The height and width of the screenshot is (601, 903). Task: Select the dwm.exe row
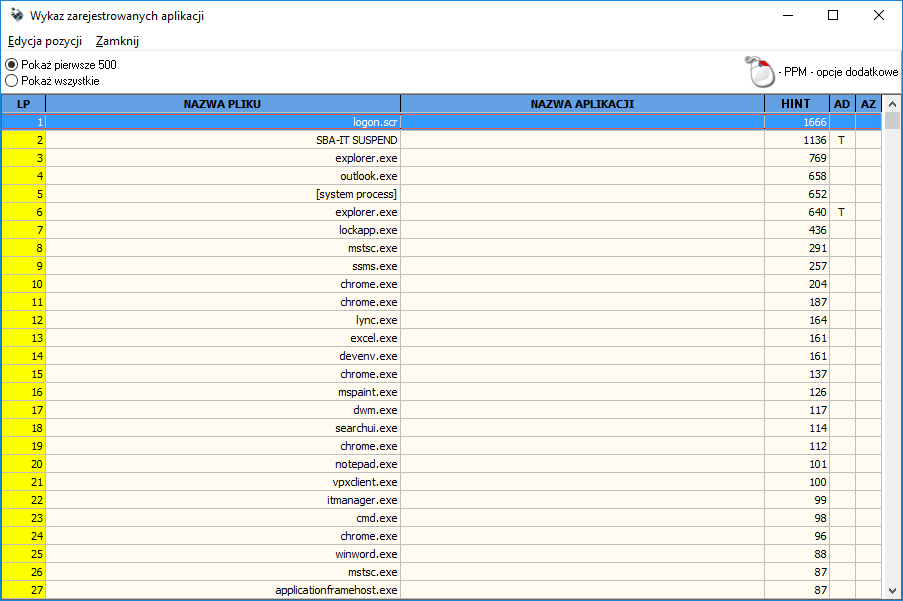tap(442, 410)
